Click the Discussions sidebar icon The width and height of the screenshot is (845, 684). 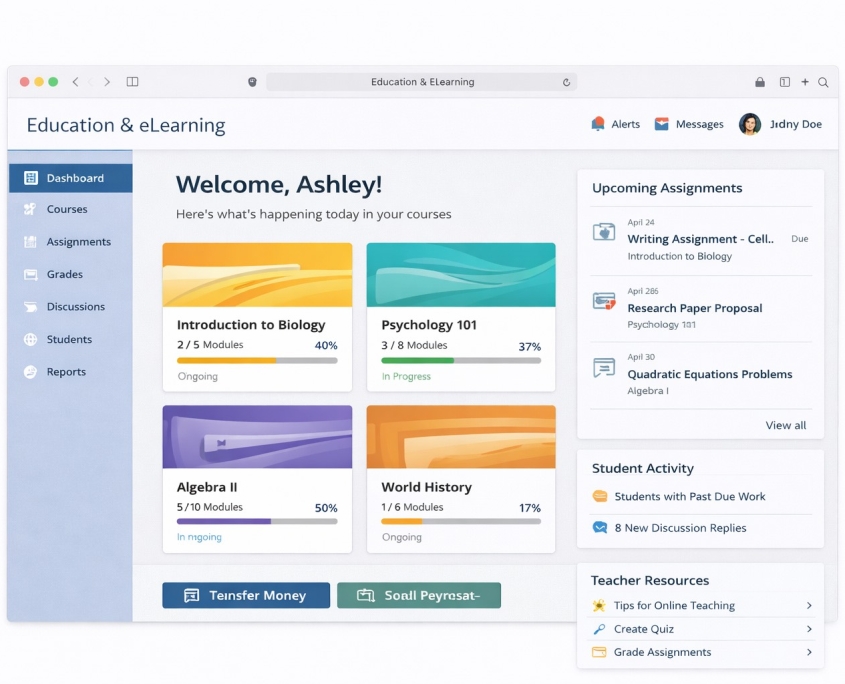click(x=30, y=307)
